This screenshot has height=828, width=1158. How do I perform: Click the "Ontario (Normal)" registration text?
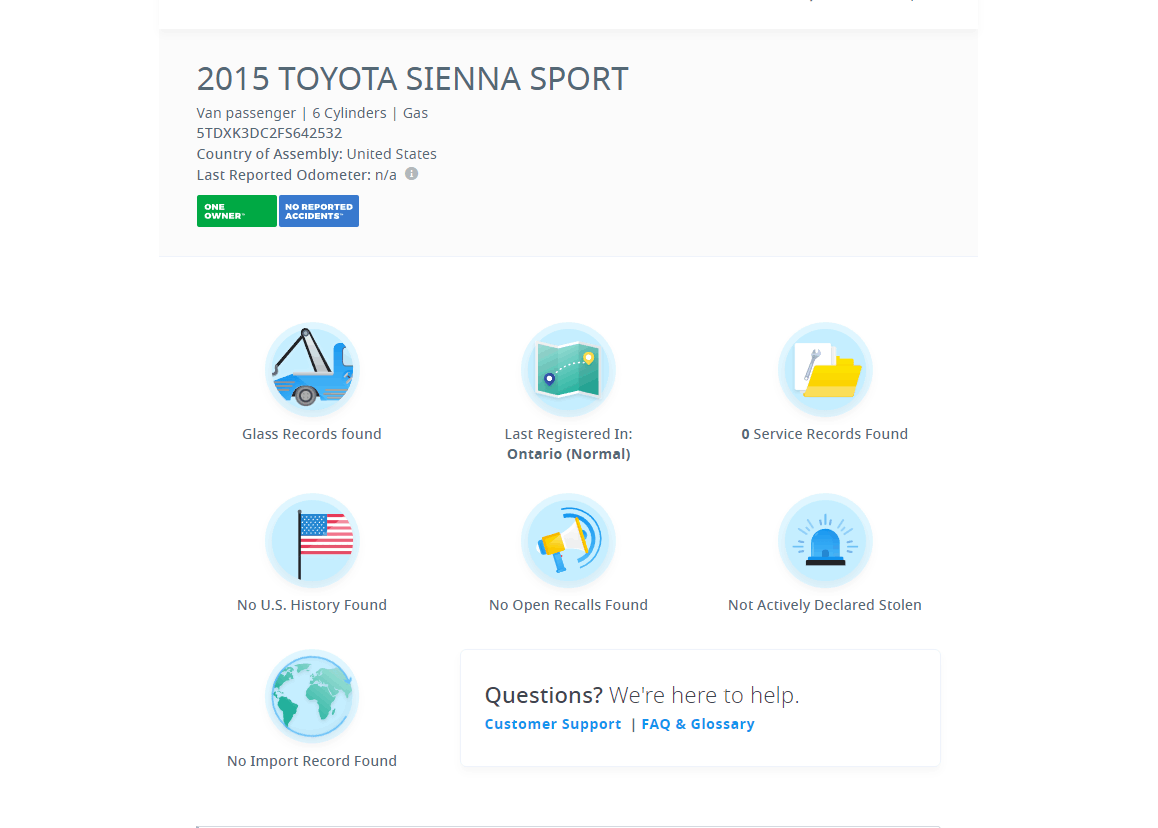(x=568, y=454)
